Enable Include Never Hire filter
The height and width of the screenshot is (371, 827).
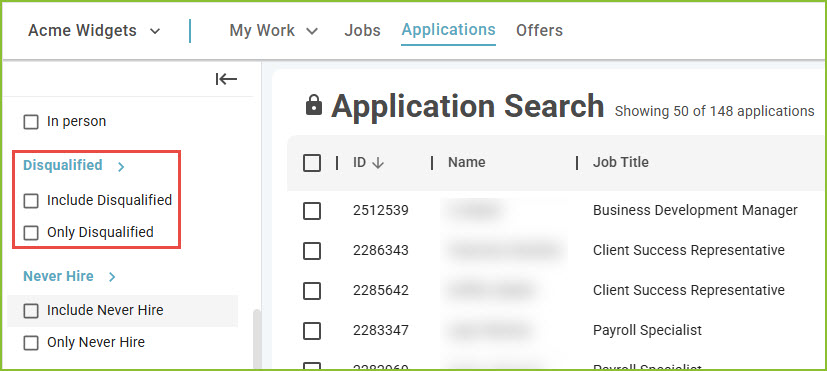[31, 311]
